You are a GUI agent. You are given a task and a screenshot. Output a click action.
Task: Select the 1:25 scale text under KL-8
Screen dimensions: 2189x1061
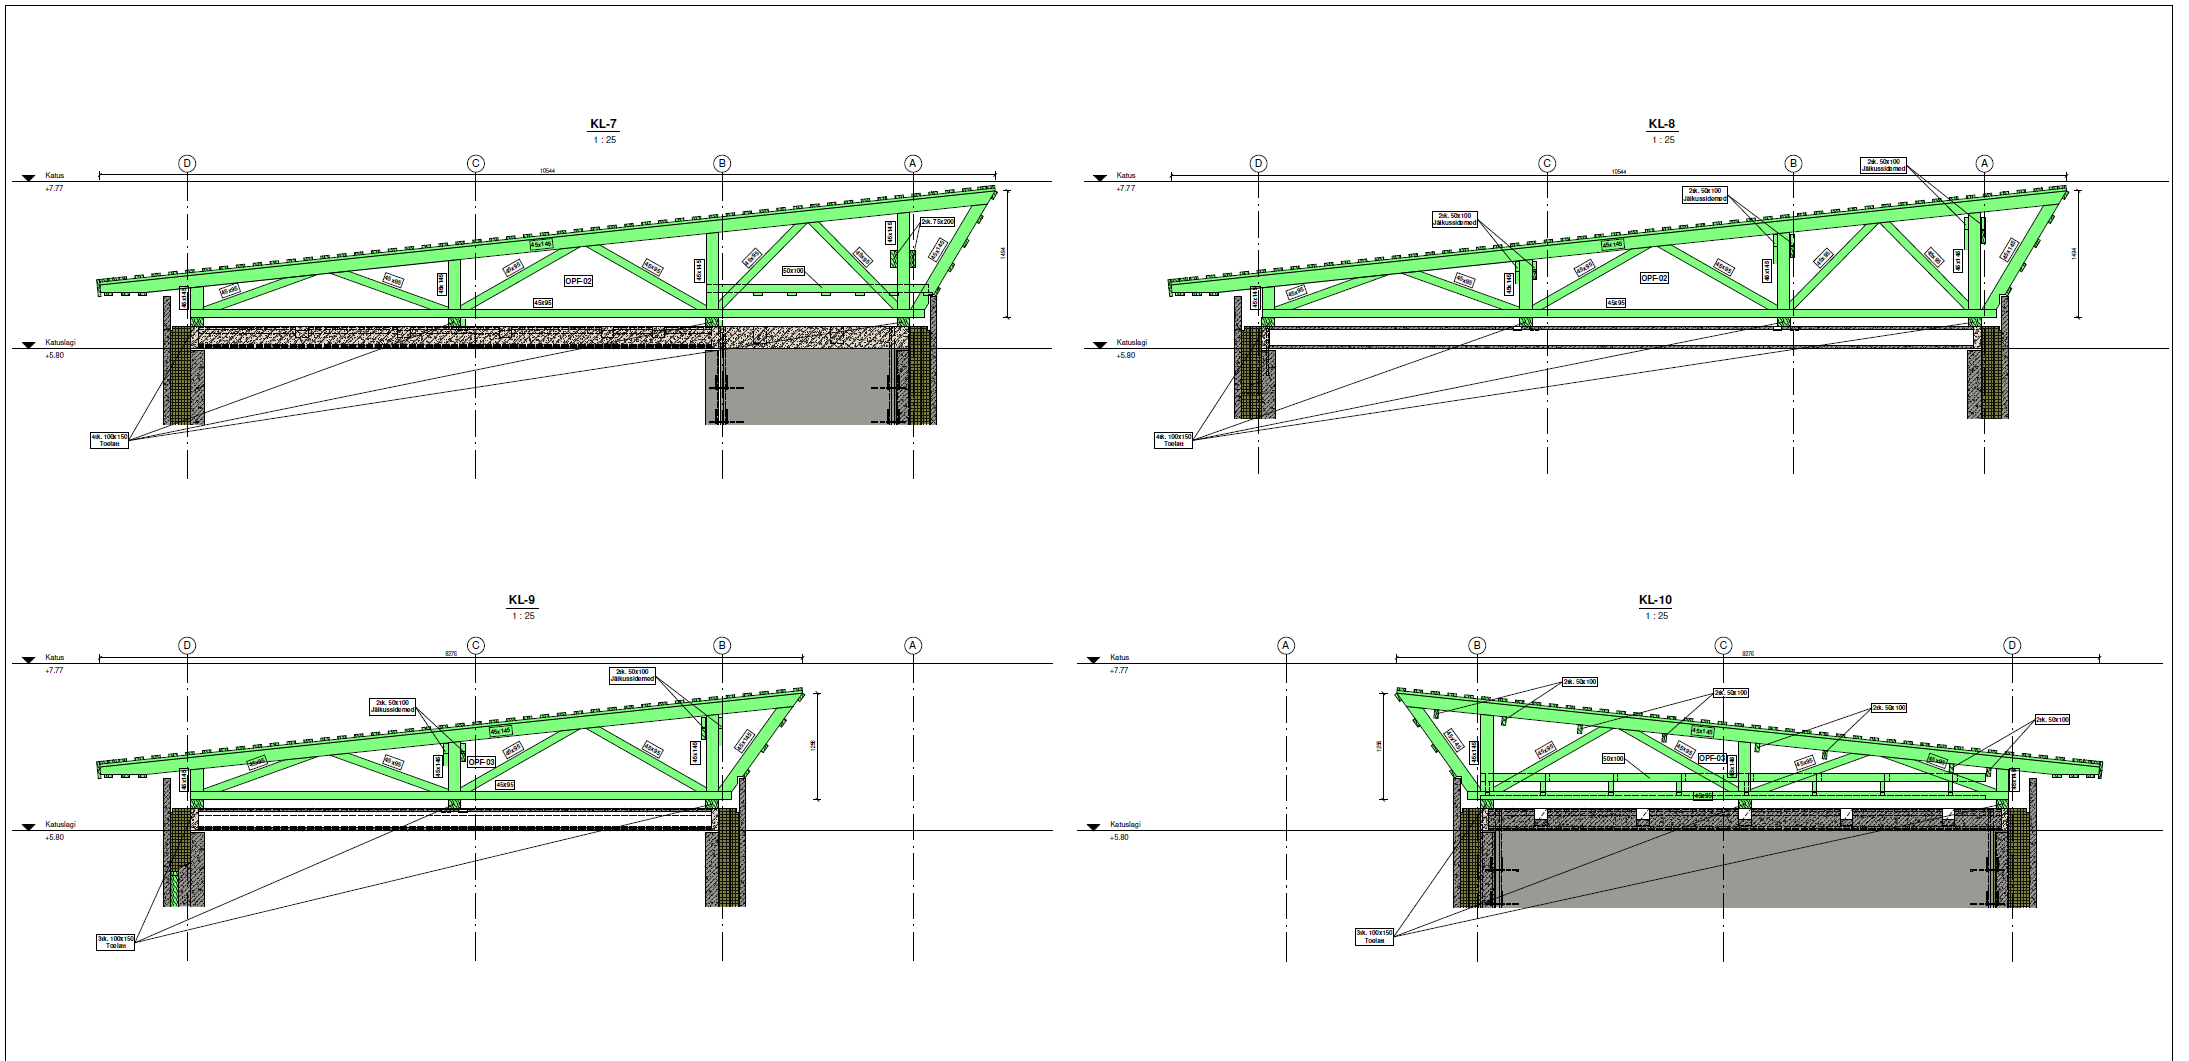(x=1663, y=140)
